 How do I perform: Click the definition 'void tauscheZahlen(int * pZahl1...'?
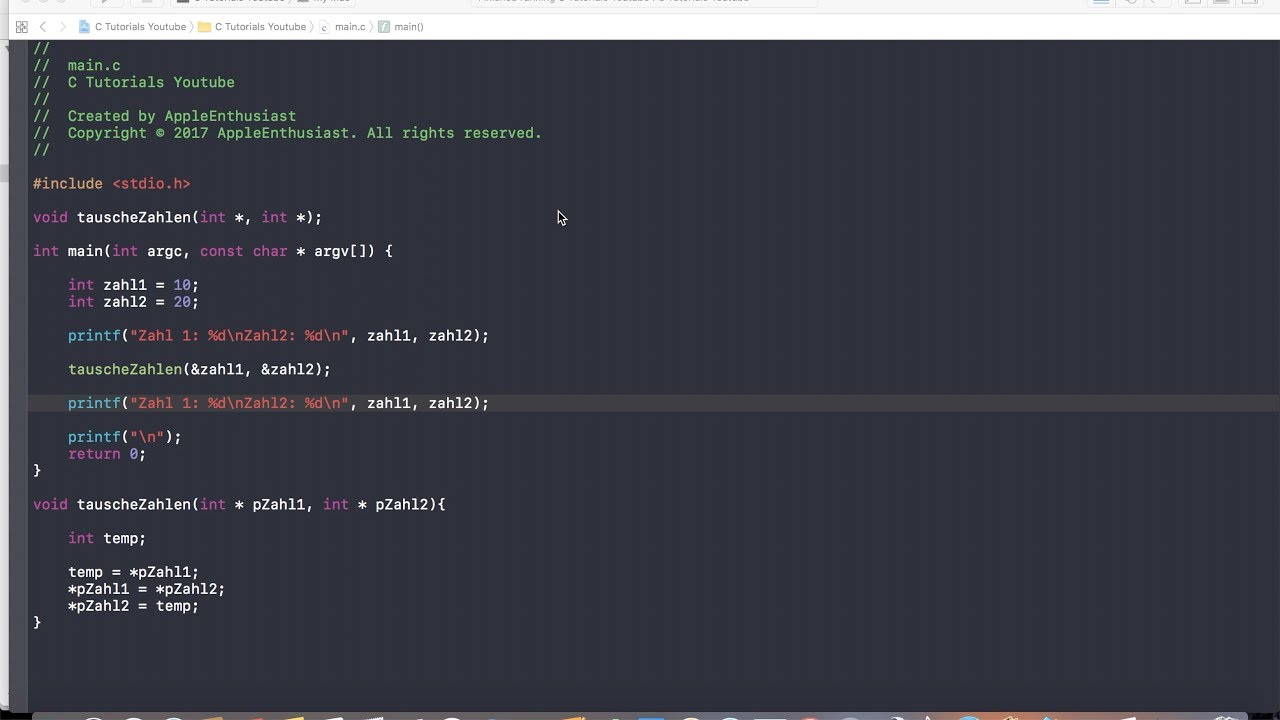(239, 505)
